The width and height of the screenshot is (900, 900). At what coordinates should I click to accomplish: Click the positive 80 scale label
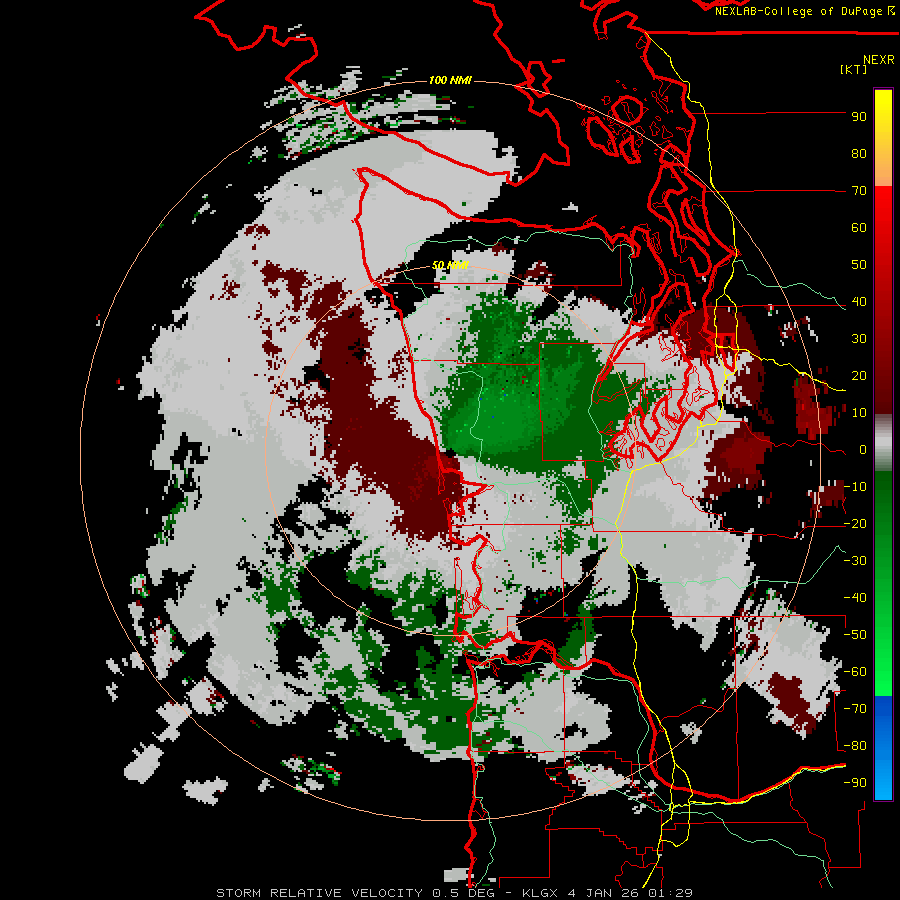tap(859, 154)
